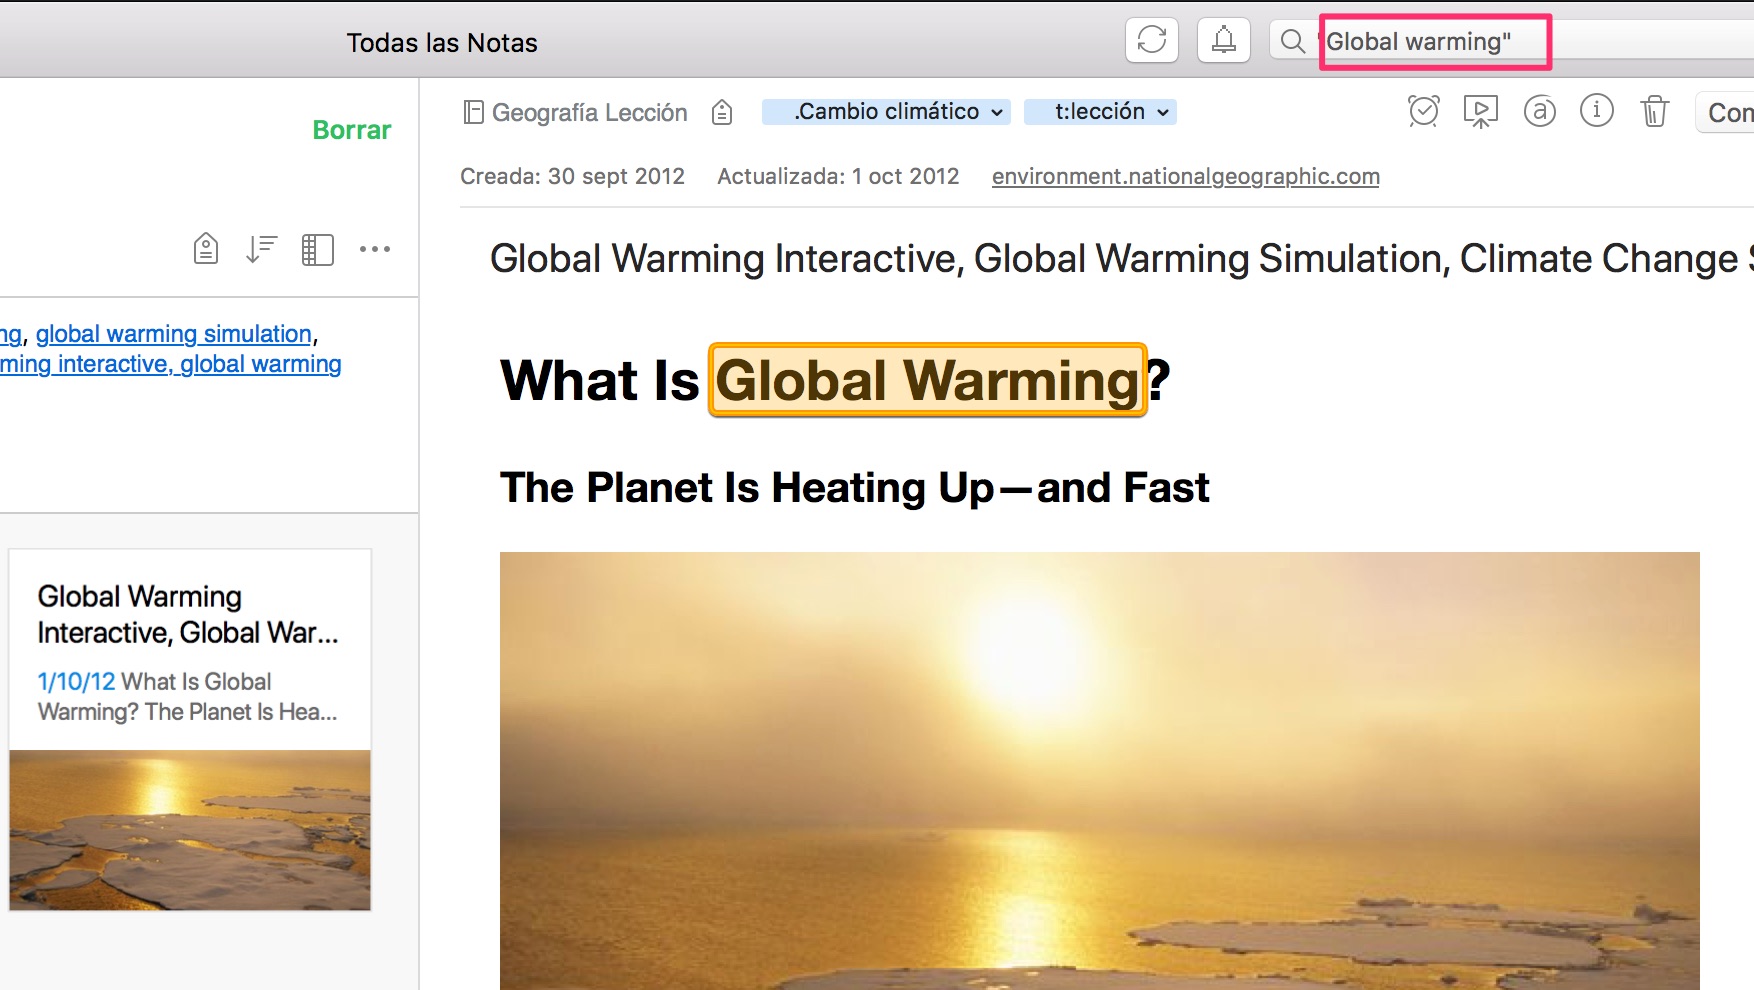1754x990 pixels.
Task: Show note info icon
Action: pos(1597,110)
